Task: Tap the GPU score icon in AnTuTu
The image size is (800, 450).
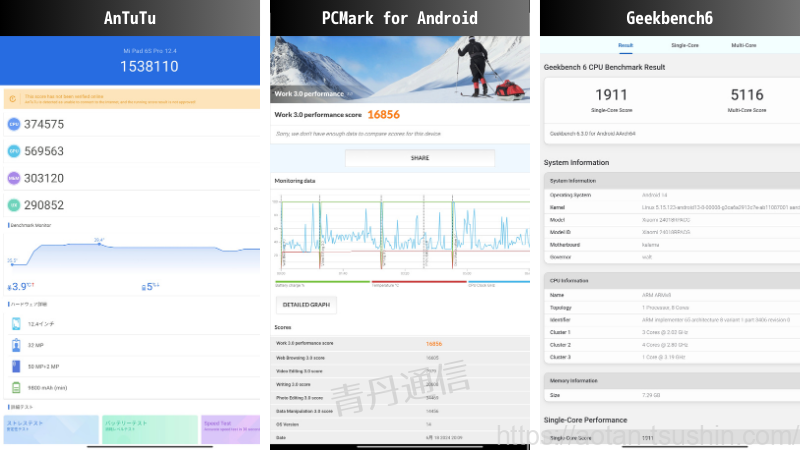Action: (x=14, y=151)
